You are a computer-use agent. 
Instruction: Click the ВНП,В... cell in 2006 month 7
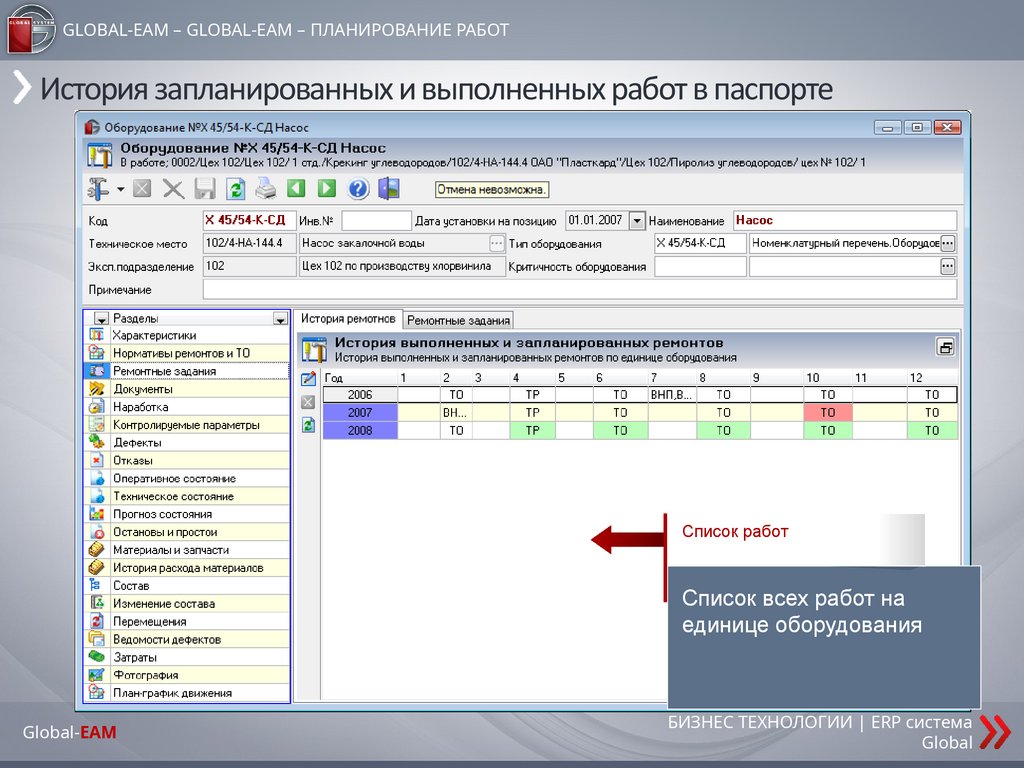click(x=672, y=394)
